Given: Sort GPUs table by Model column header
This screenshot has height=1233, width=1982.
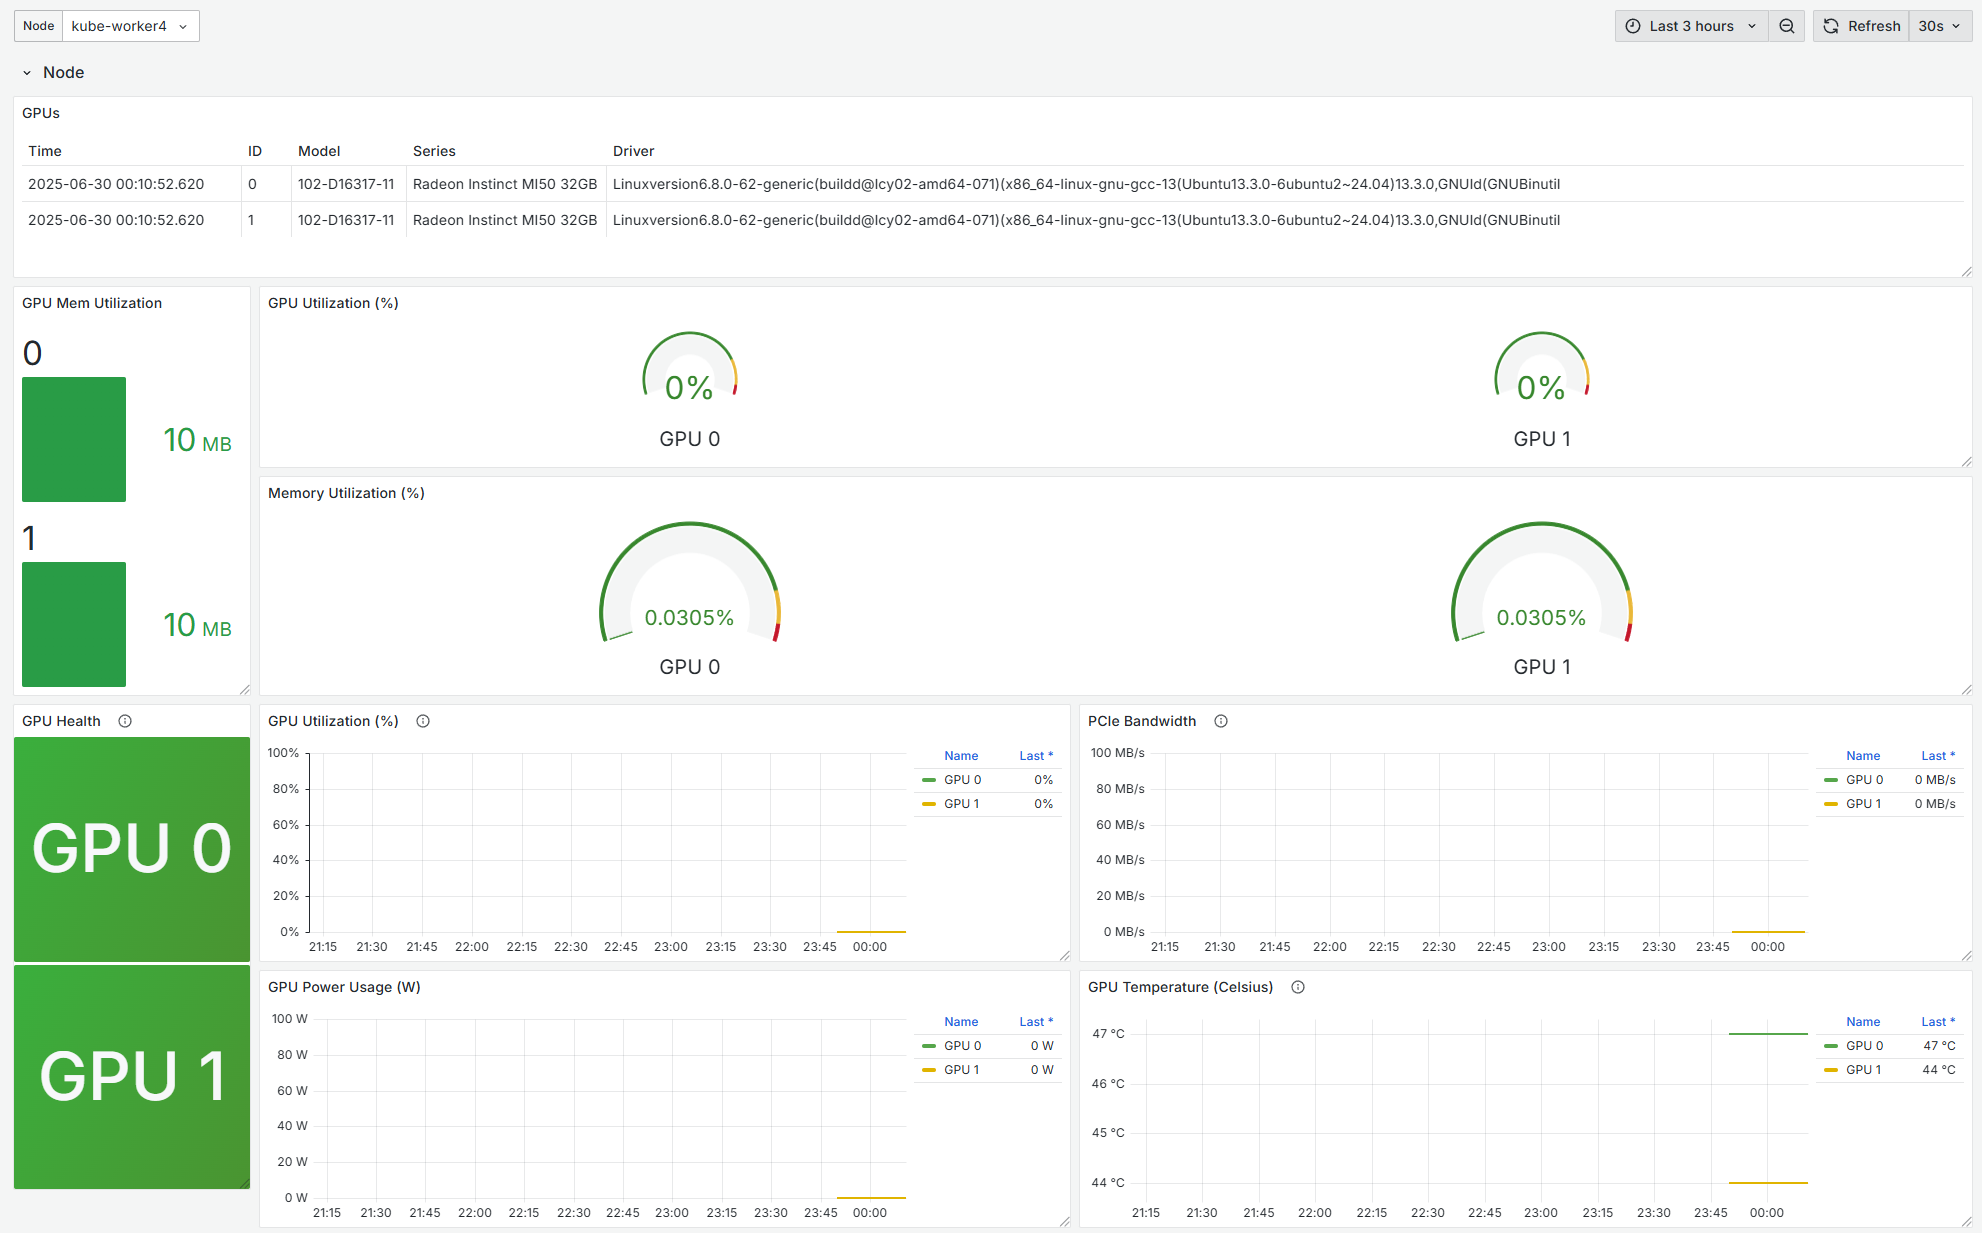Looking at the screenshot, I should 319,151.
